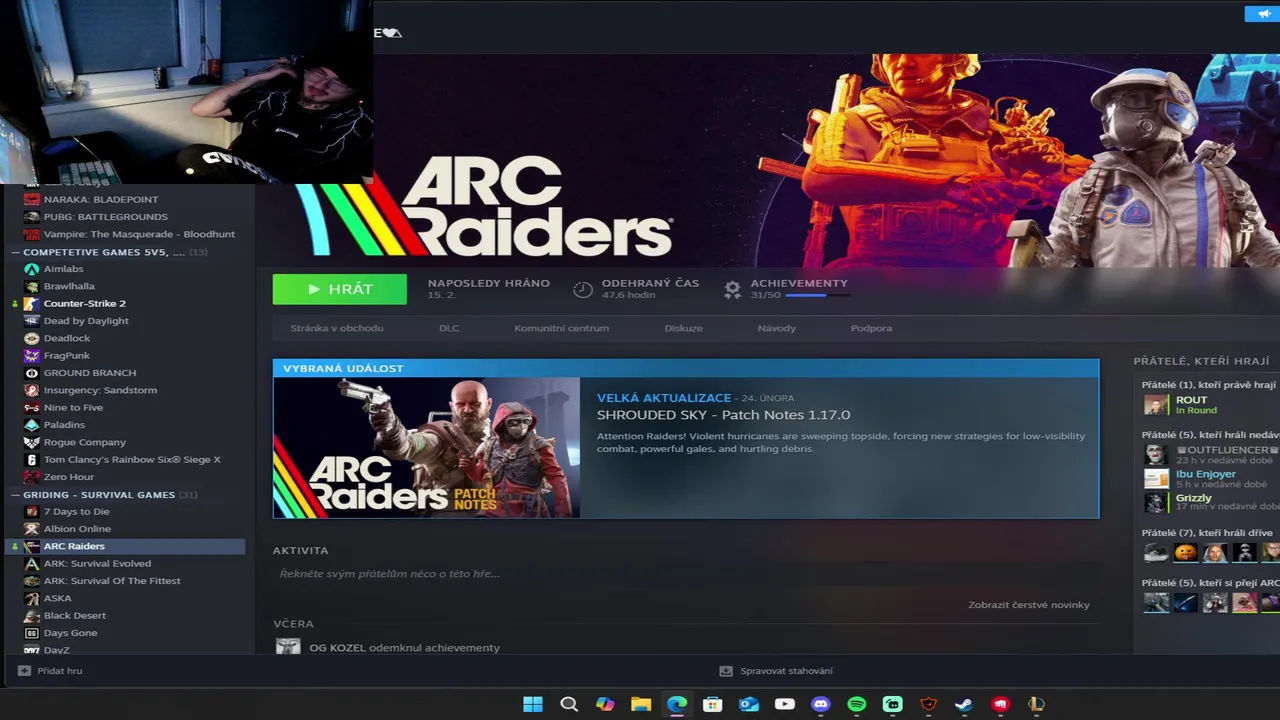Viewport: 1280px width, 720px height.
Task: Open the Podpora tab
Action: tap(871, 328)
